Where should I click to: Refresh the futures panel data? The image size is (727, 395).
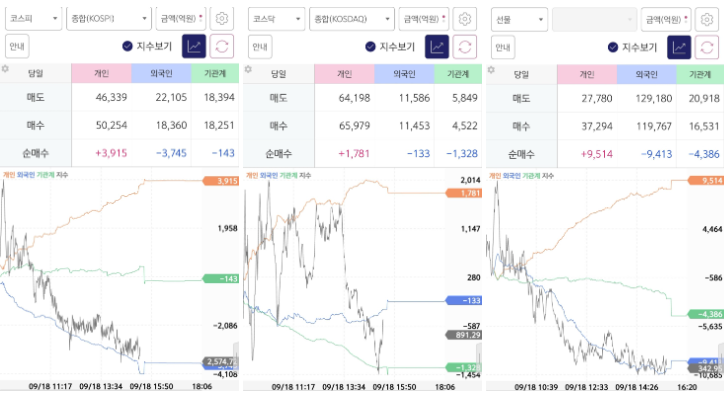[x=707, y=47]
